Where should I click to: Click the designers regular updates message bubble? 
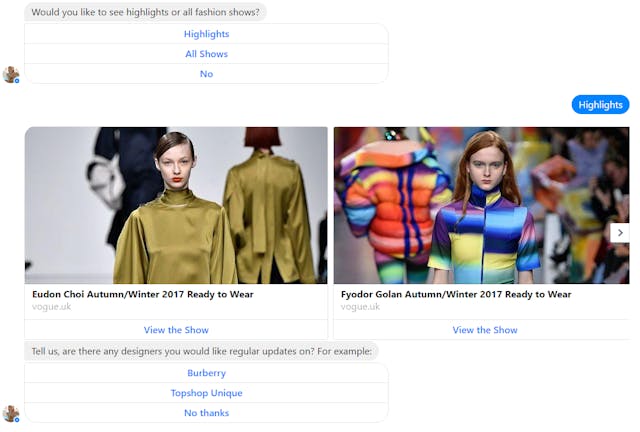(x=201, y=351)
